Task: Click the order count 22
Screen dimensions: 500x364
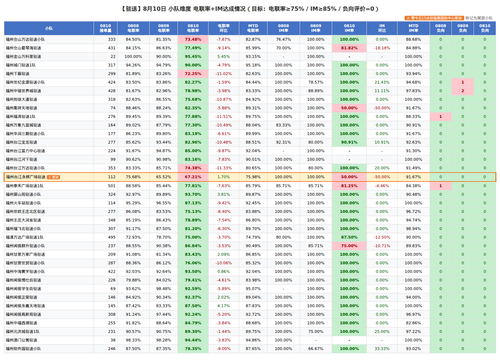Action: click(113, 57)
